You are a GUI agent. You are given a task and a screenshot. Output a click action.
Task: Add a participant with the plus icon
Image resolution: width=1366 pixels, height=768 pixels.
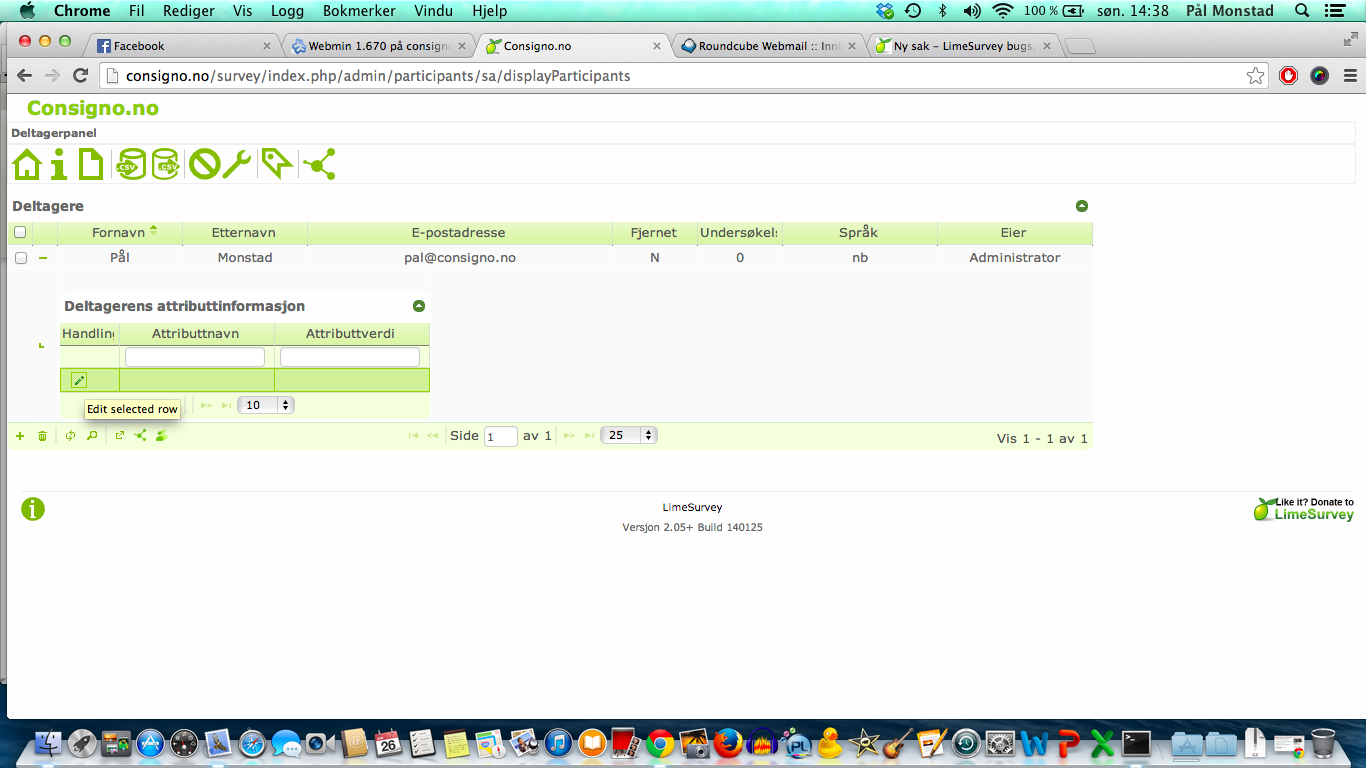tap(20, 436)
